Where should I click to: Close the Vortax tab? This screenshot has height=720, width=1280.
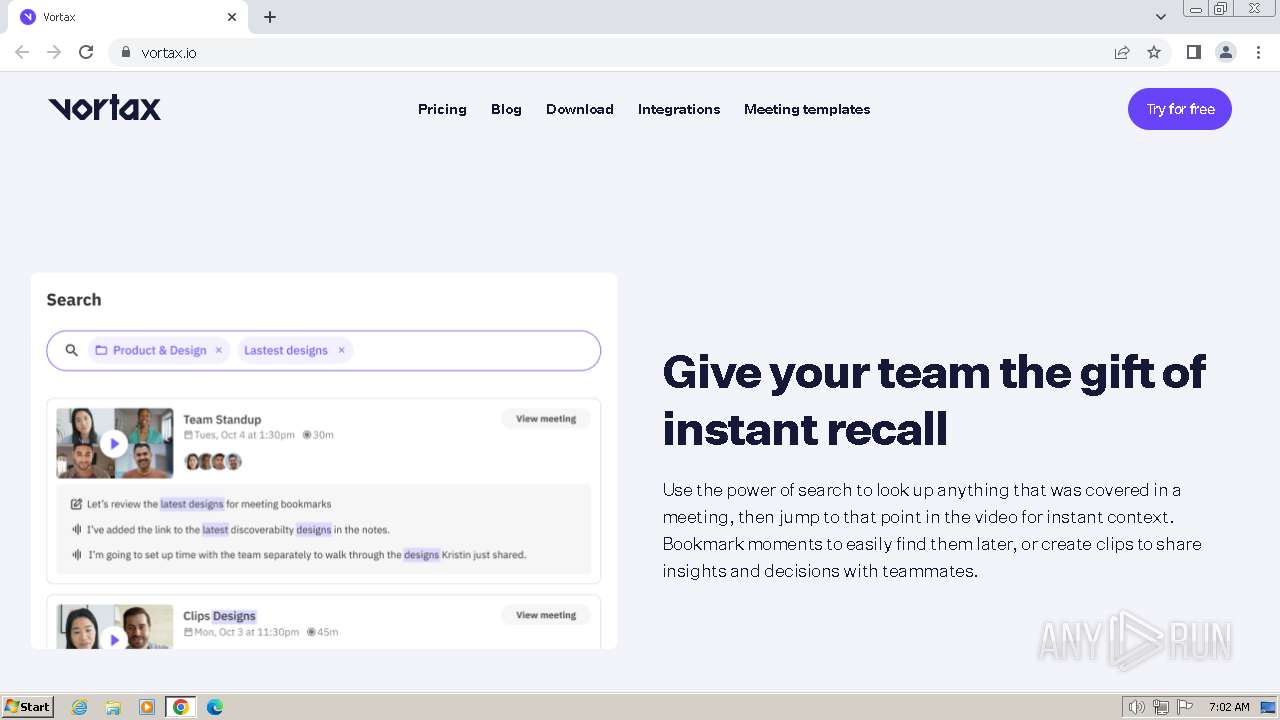coord(232,17)
